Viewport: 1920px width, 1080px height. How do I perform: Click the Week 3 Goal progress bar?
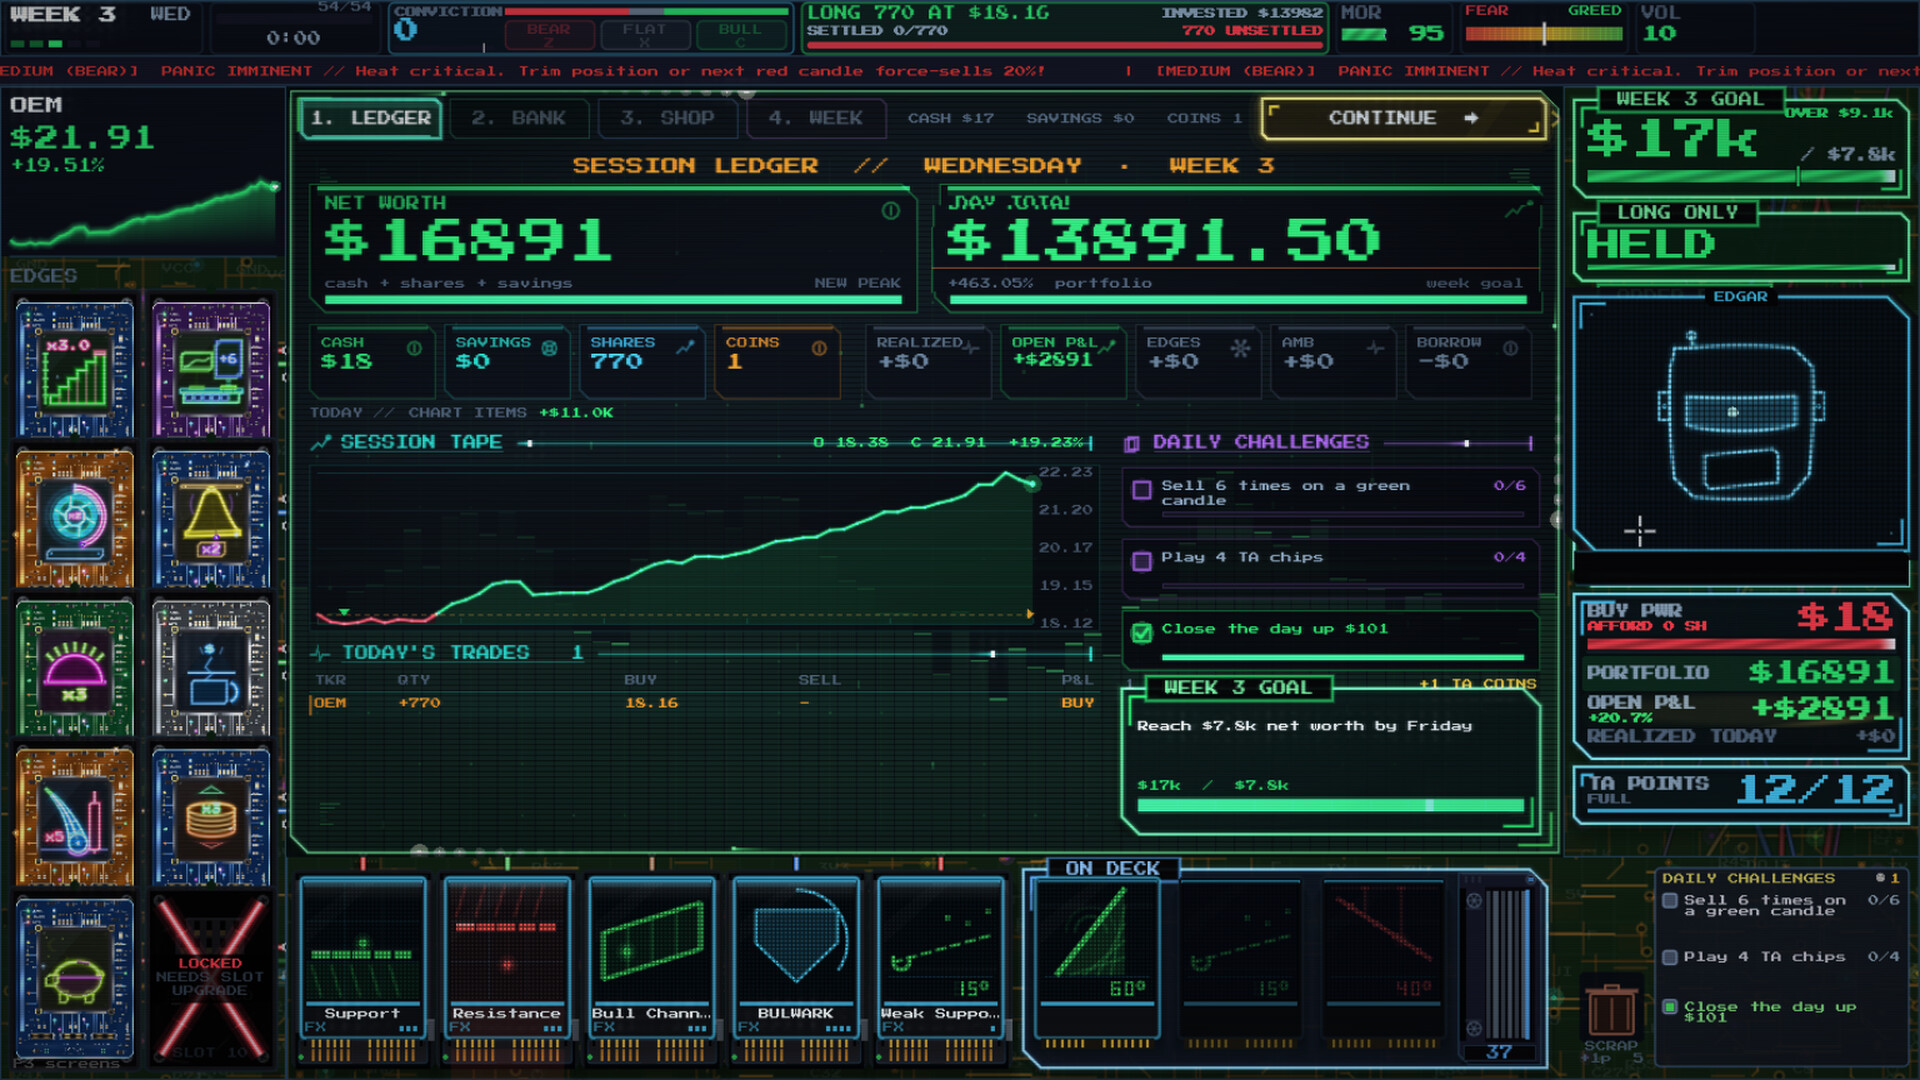[1331, 805]
